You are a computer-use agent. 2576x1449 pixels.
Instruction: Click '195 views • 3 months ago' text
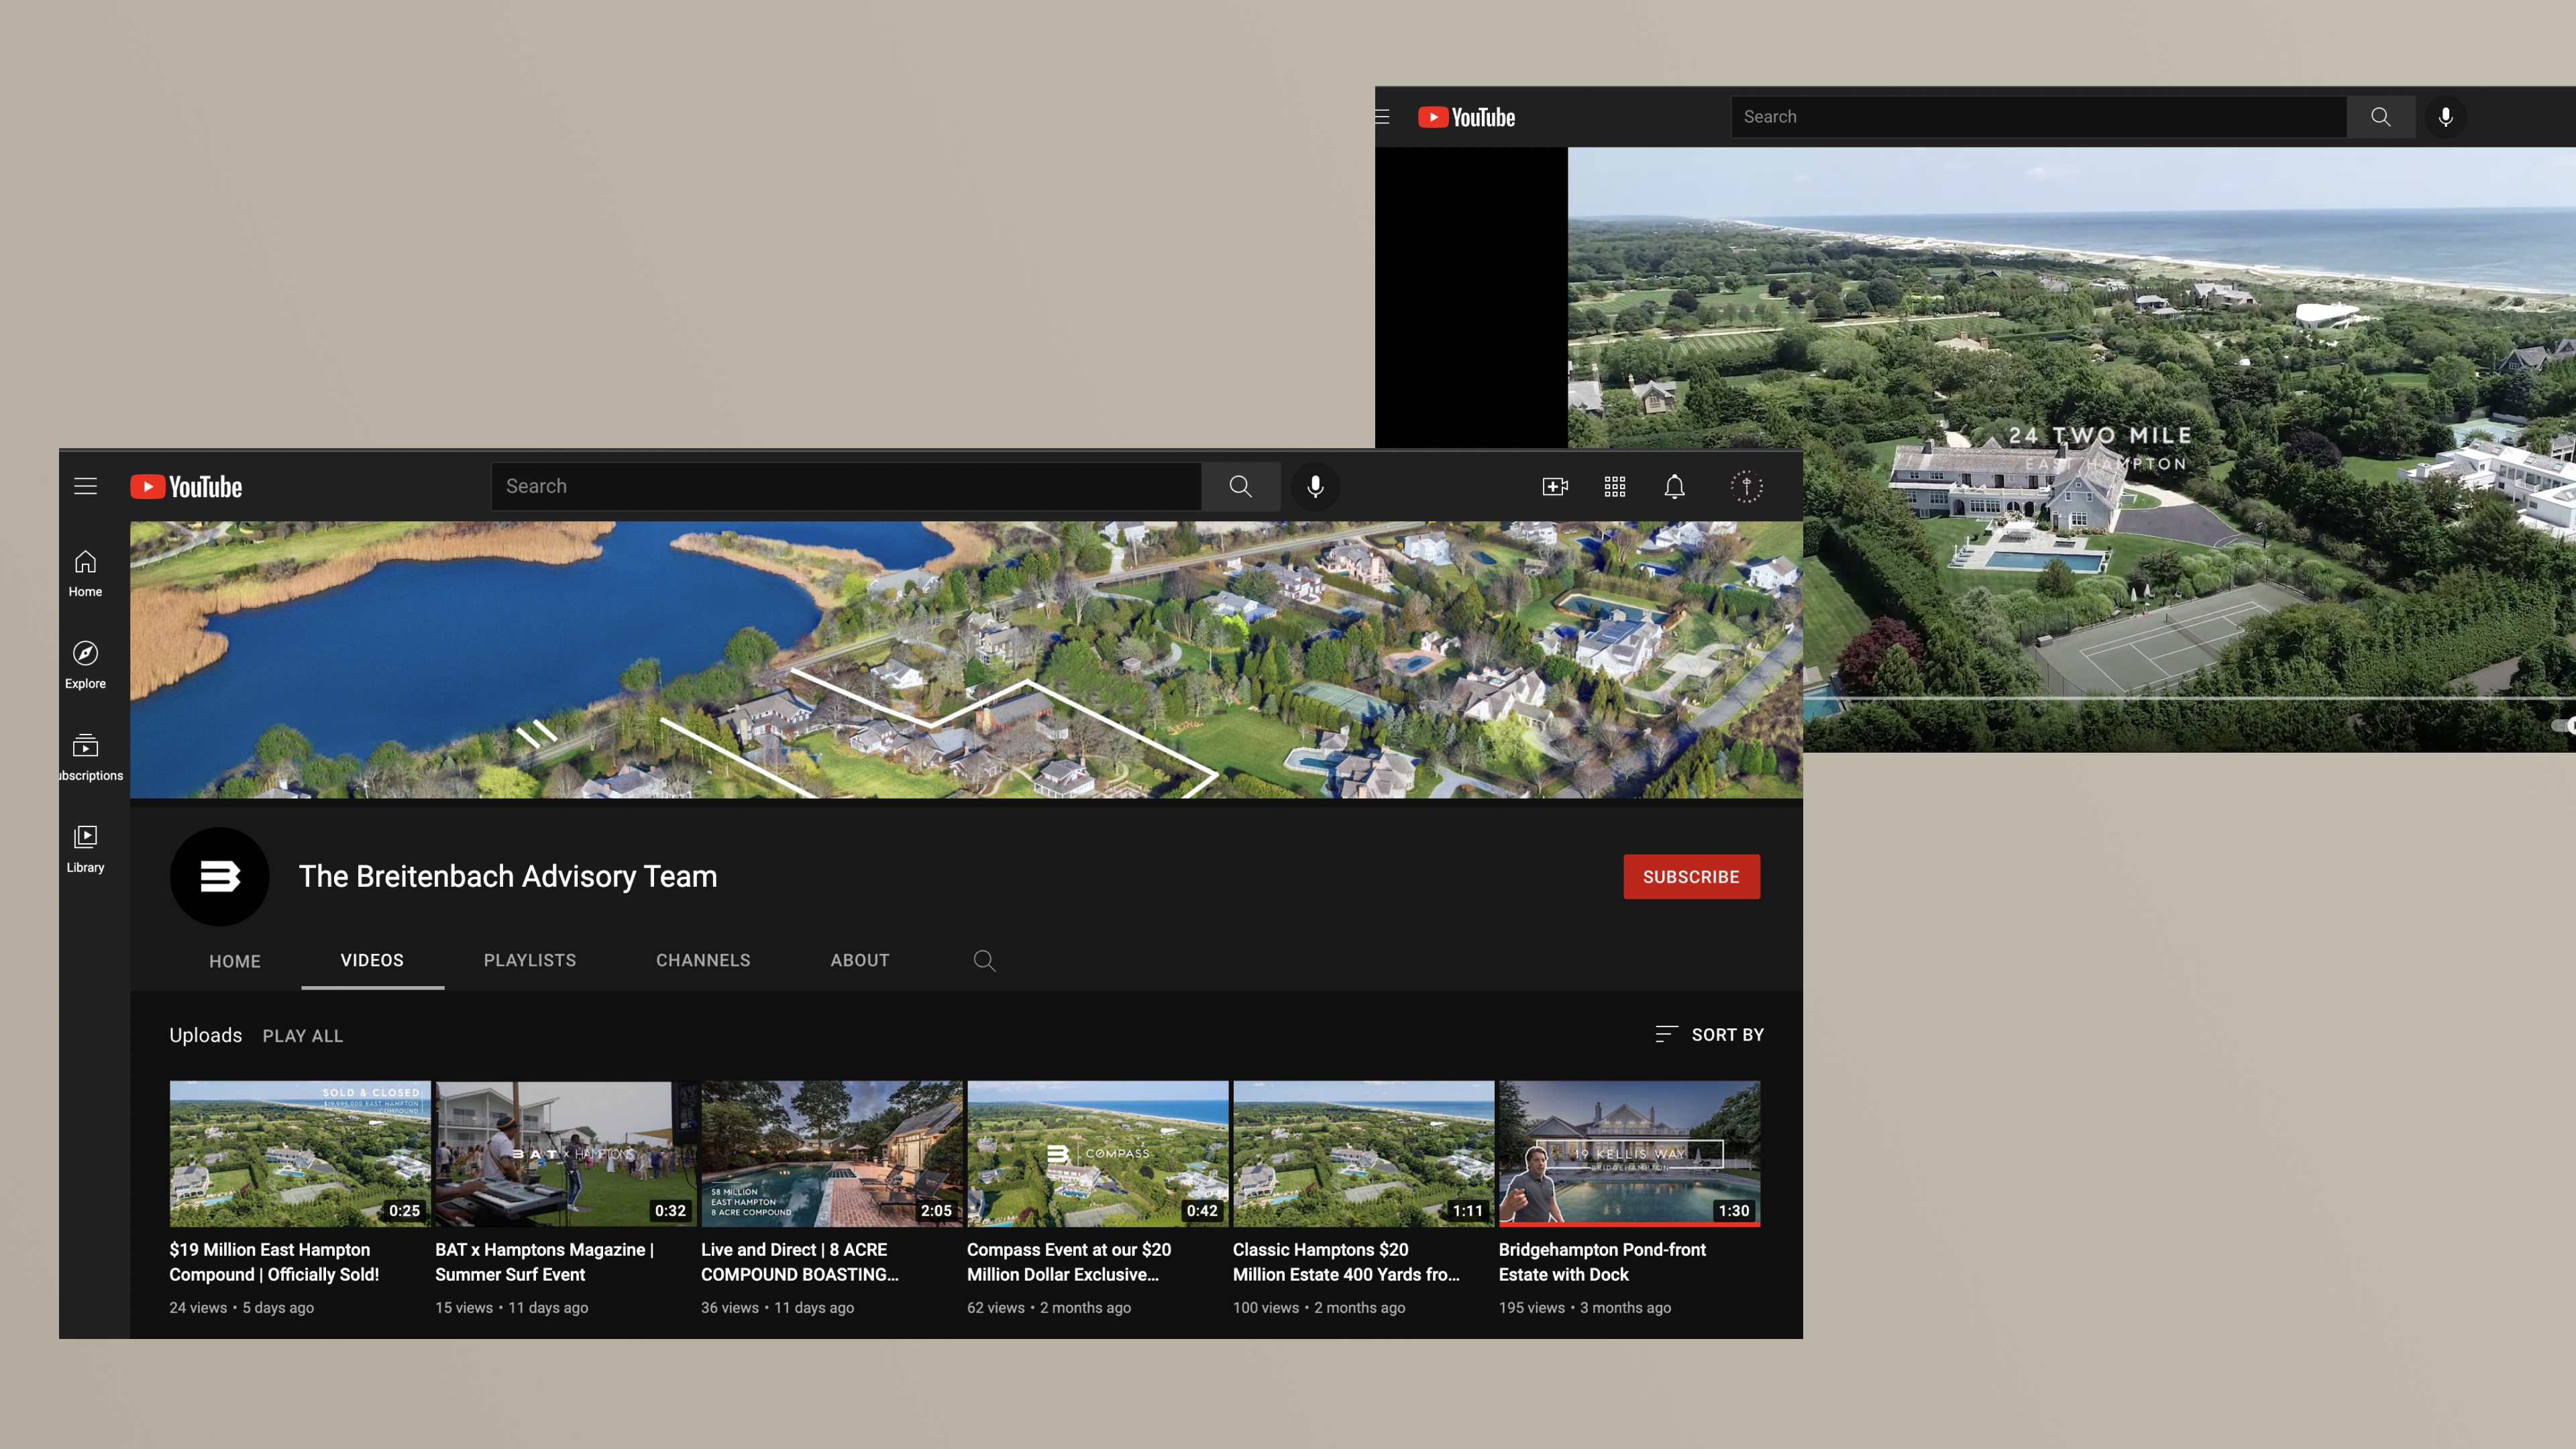click(x=1584, y=1307)
